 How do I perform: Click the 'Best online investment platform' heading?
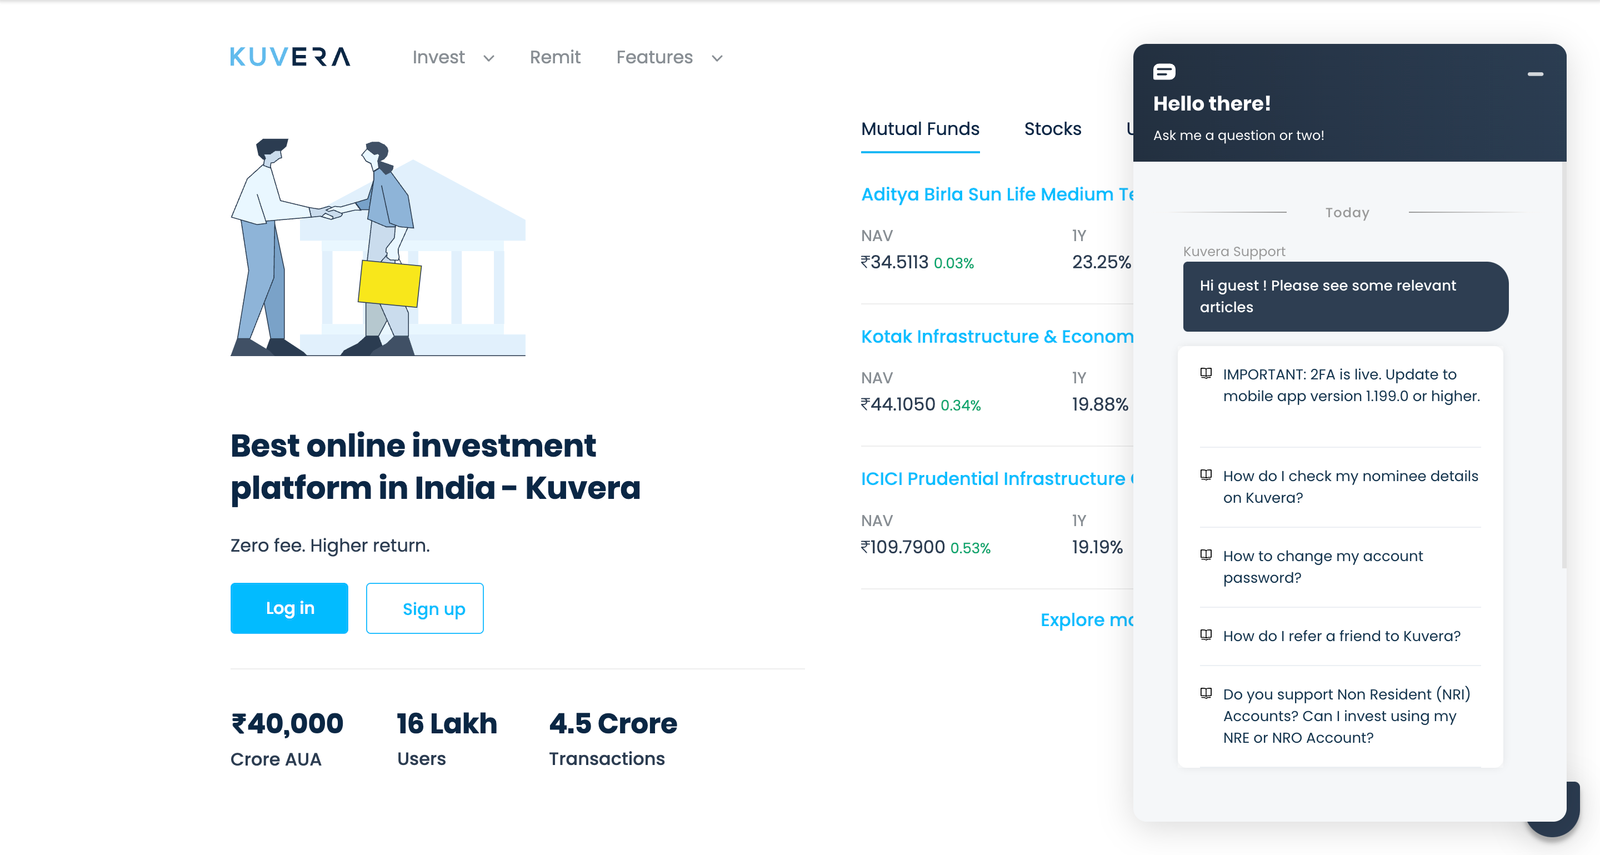435,466
